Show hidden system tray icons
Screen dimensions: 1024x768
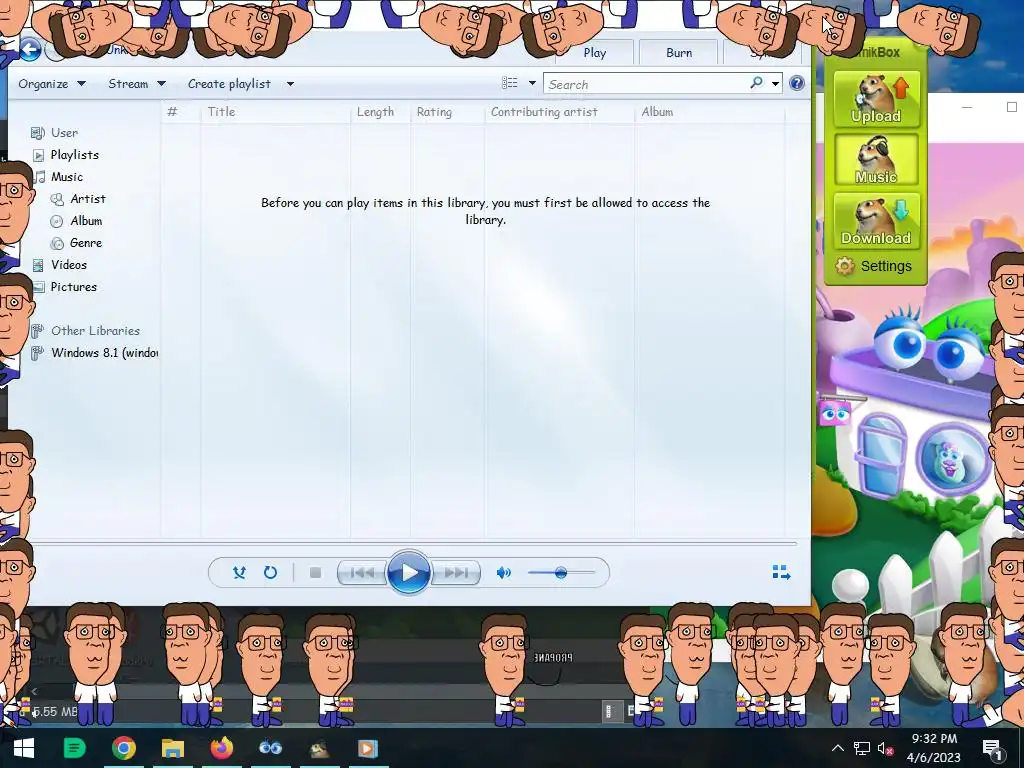(838, 748)
